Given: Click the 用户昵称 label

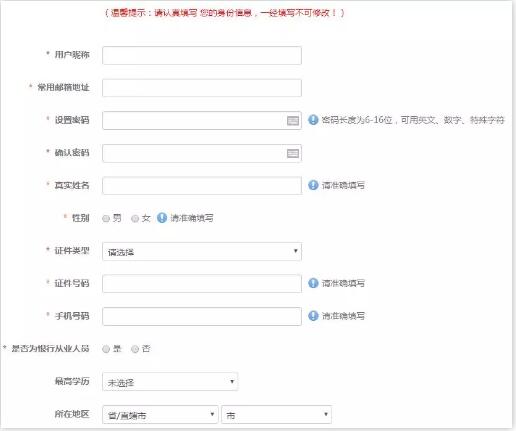Looking at the screenshot, I should click(x=72, y=54).
